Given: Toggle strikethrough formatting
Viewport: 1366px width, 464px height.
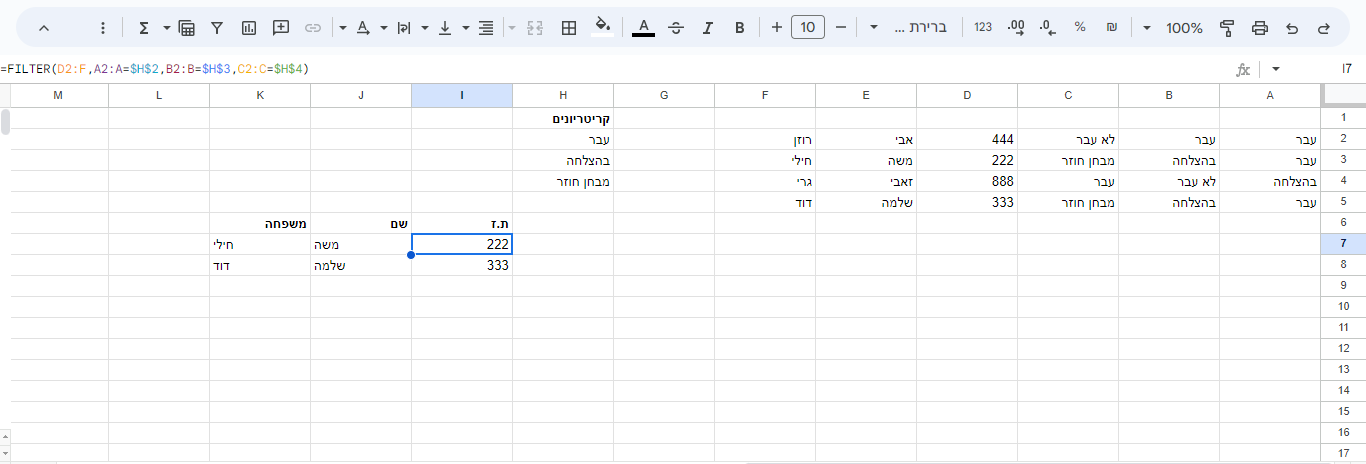Looking at the screenshot, I should coord(676,28).
